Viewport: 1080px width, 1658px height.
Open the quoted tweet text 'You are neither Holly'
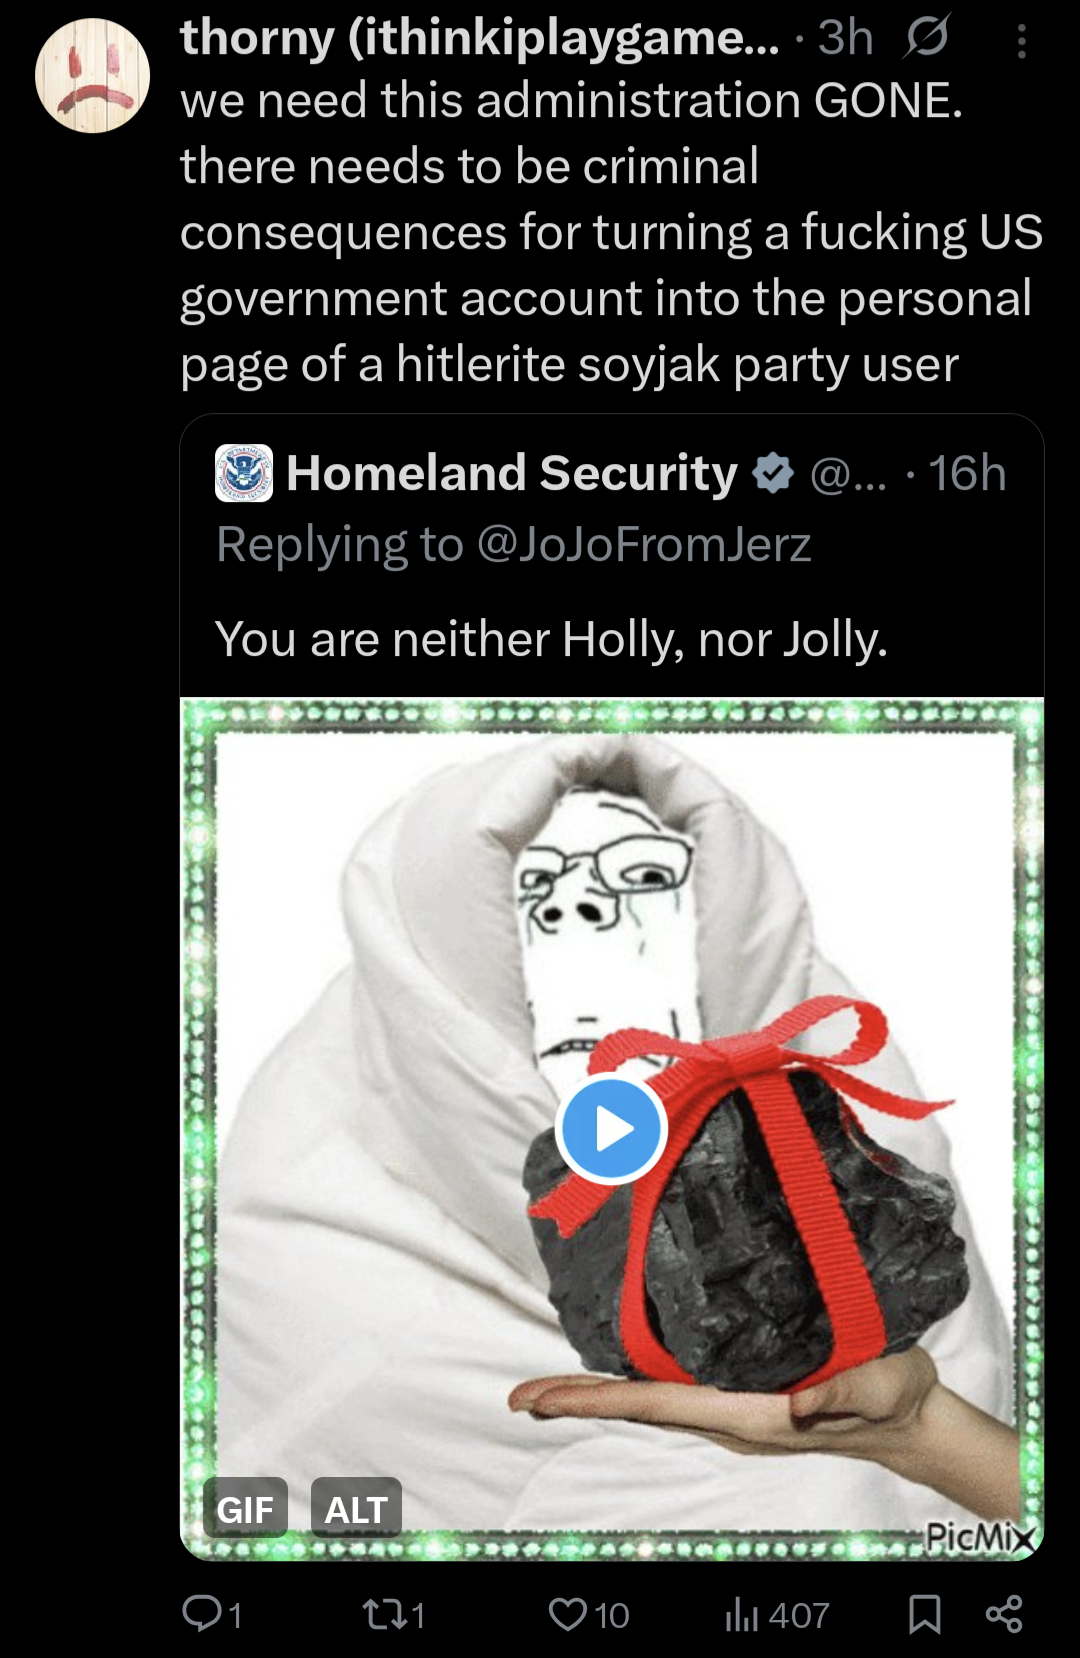click(551, 639)
